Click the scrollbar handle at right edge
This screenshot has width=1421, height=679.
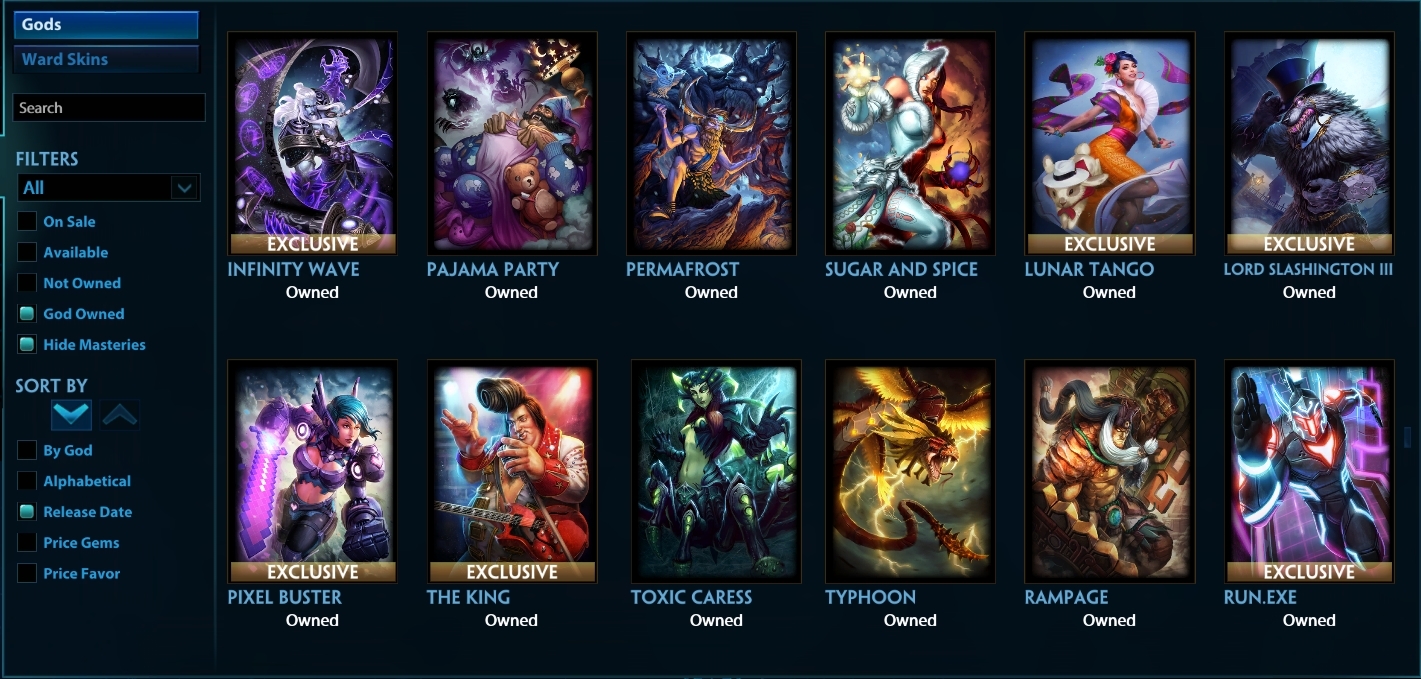click(x=1407, y=437)
